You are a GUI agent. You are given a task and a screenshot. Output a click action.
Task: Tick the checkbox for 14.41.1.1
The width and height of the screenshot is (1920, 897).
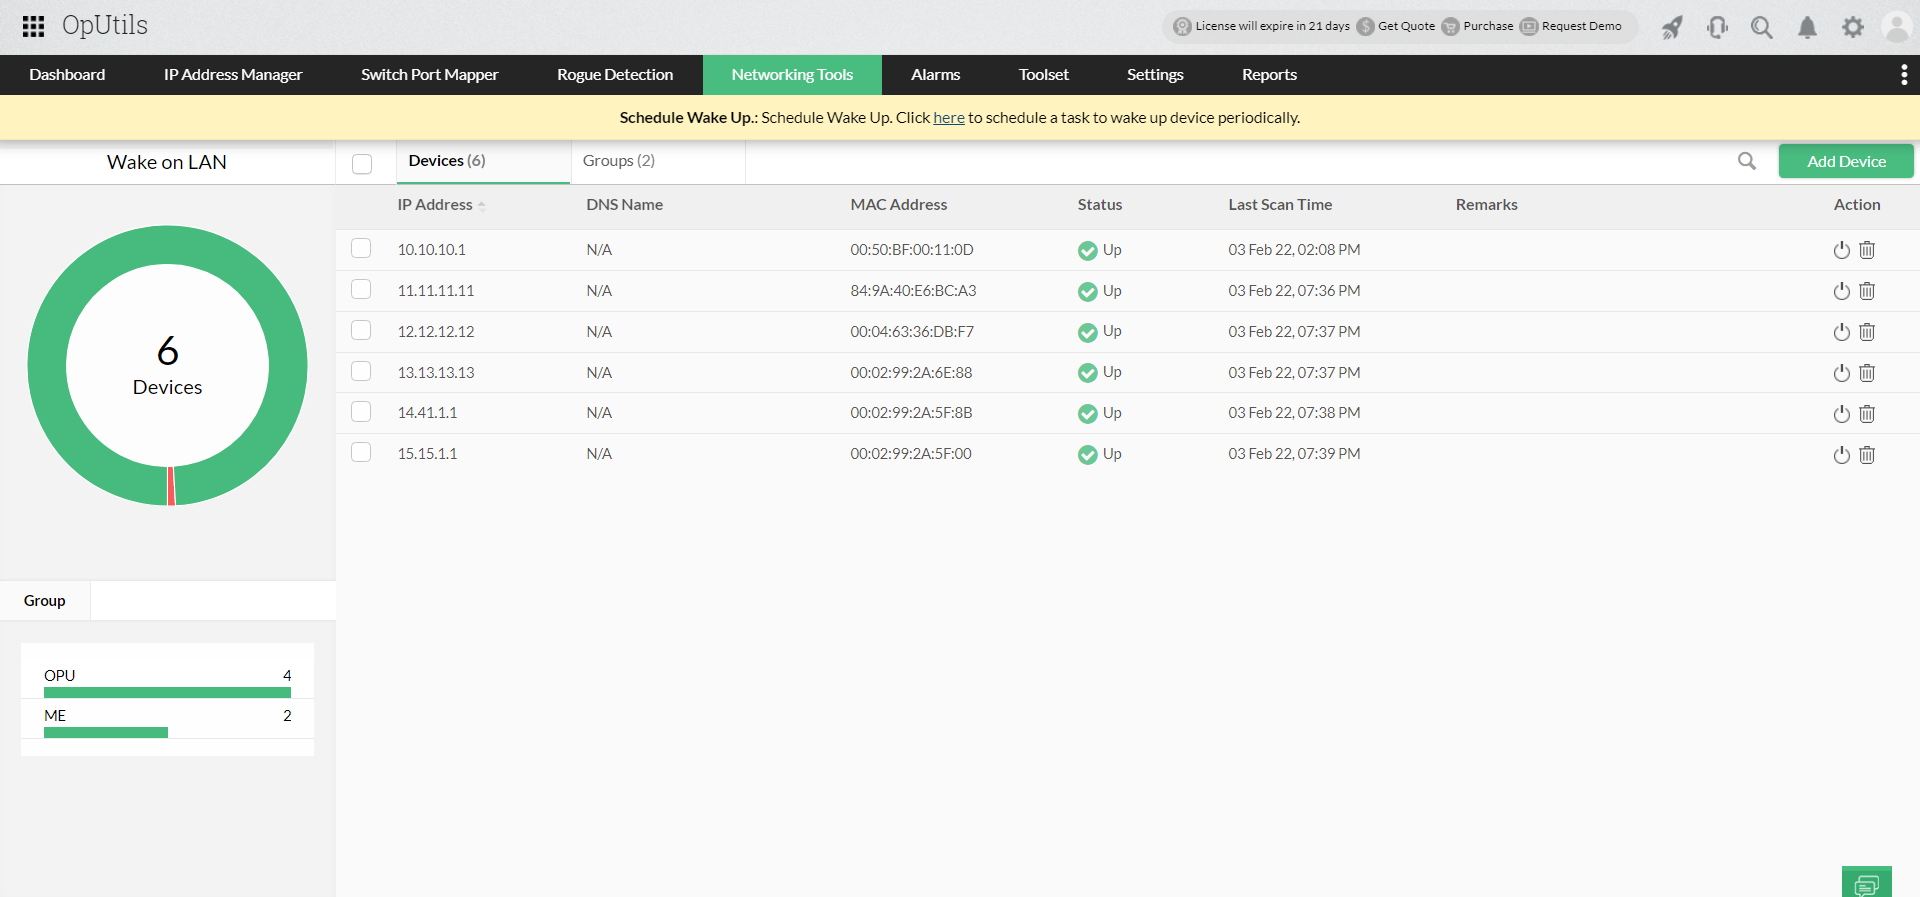tap(361, 412)
